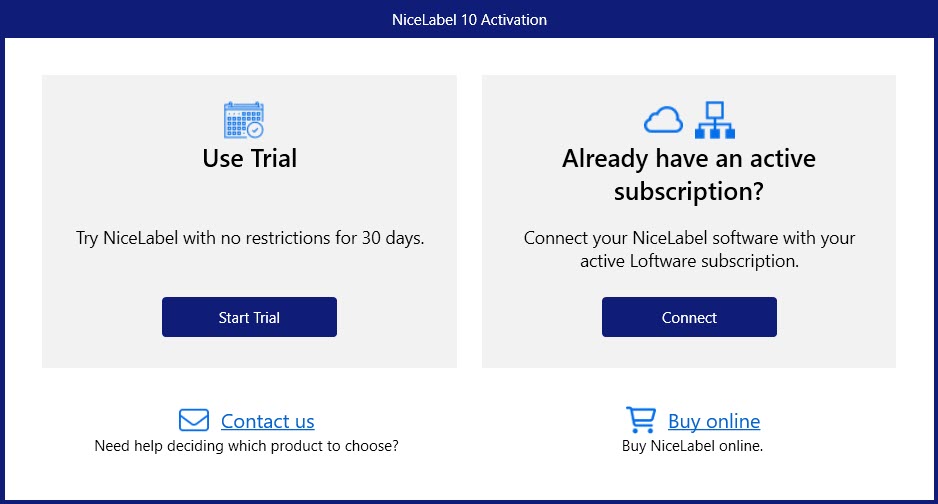Click the network hierarchy icon
The width and height of the screenshot is (938, 504).
click(715, 120)
